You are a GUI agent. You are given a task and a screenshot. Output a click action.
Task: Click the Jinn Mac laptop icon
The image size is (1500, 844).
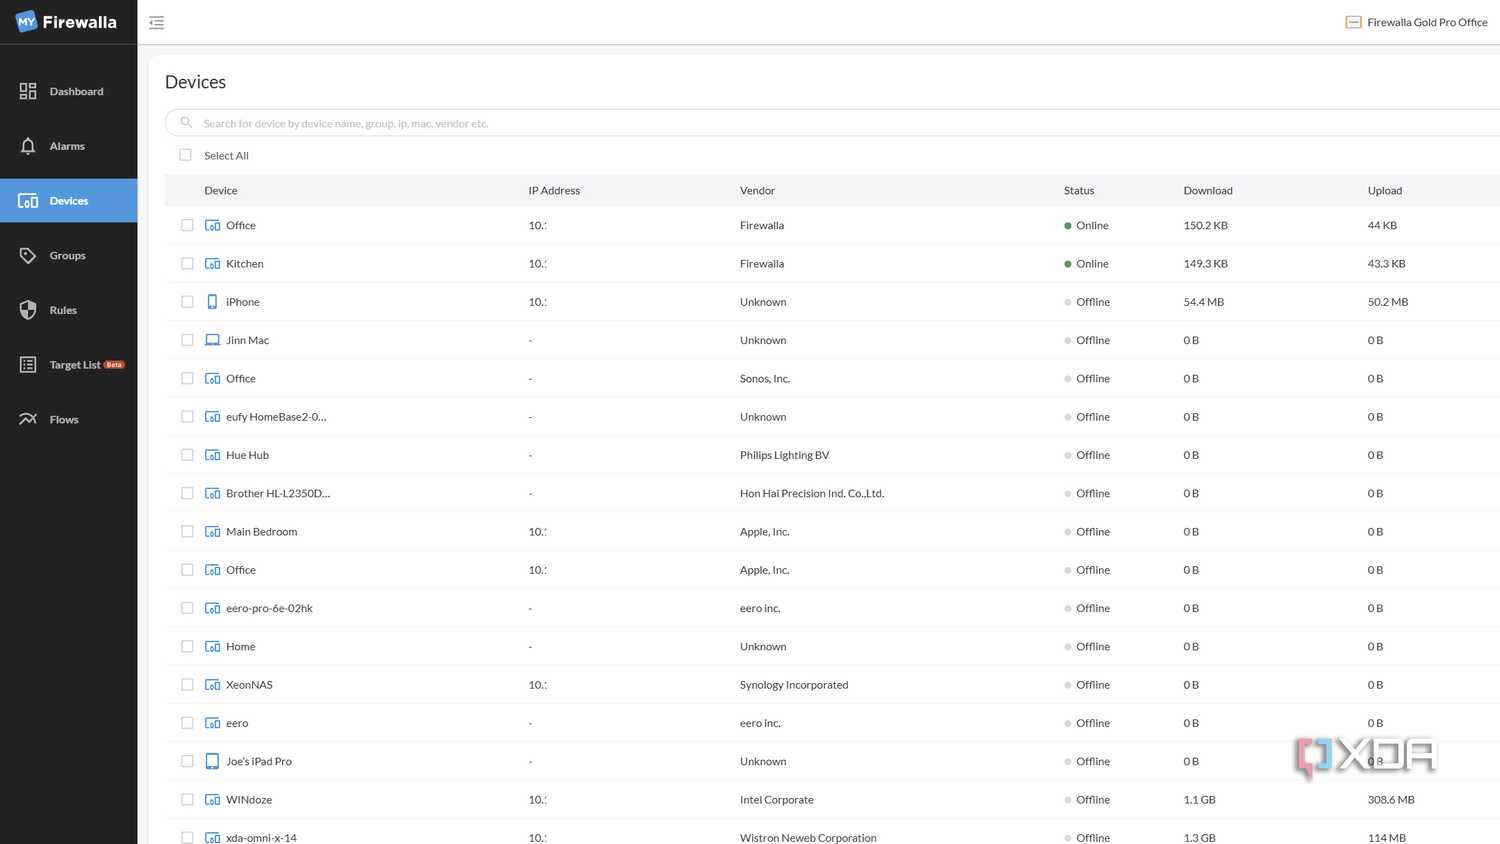212,340
